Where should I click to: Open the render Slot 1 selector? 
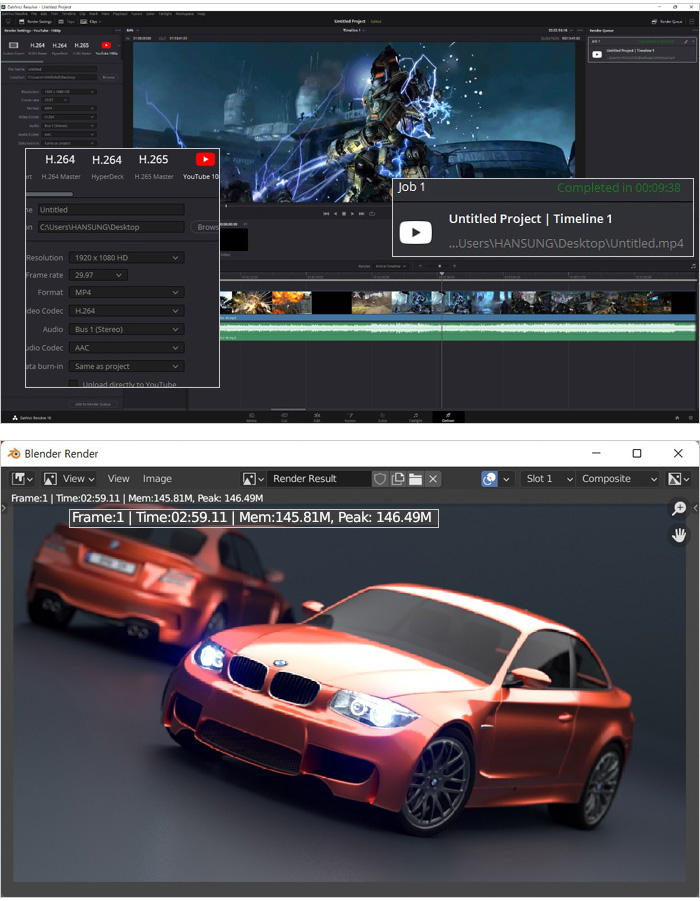(x=548, y=479)
